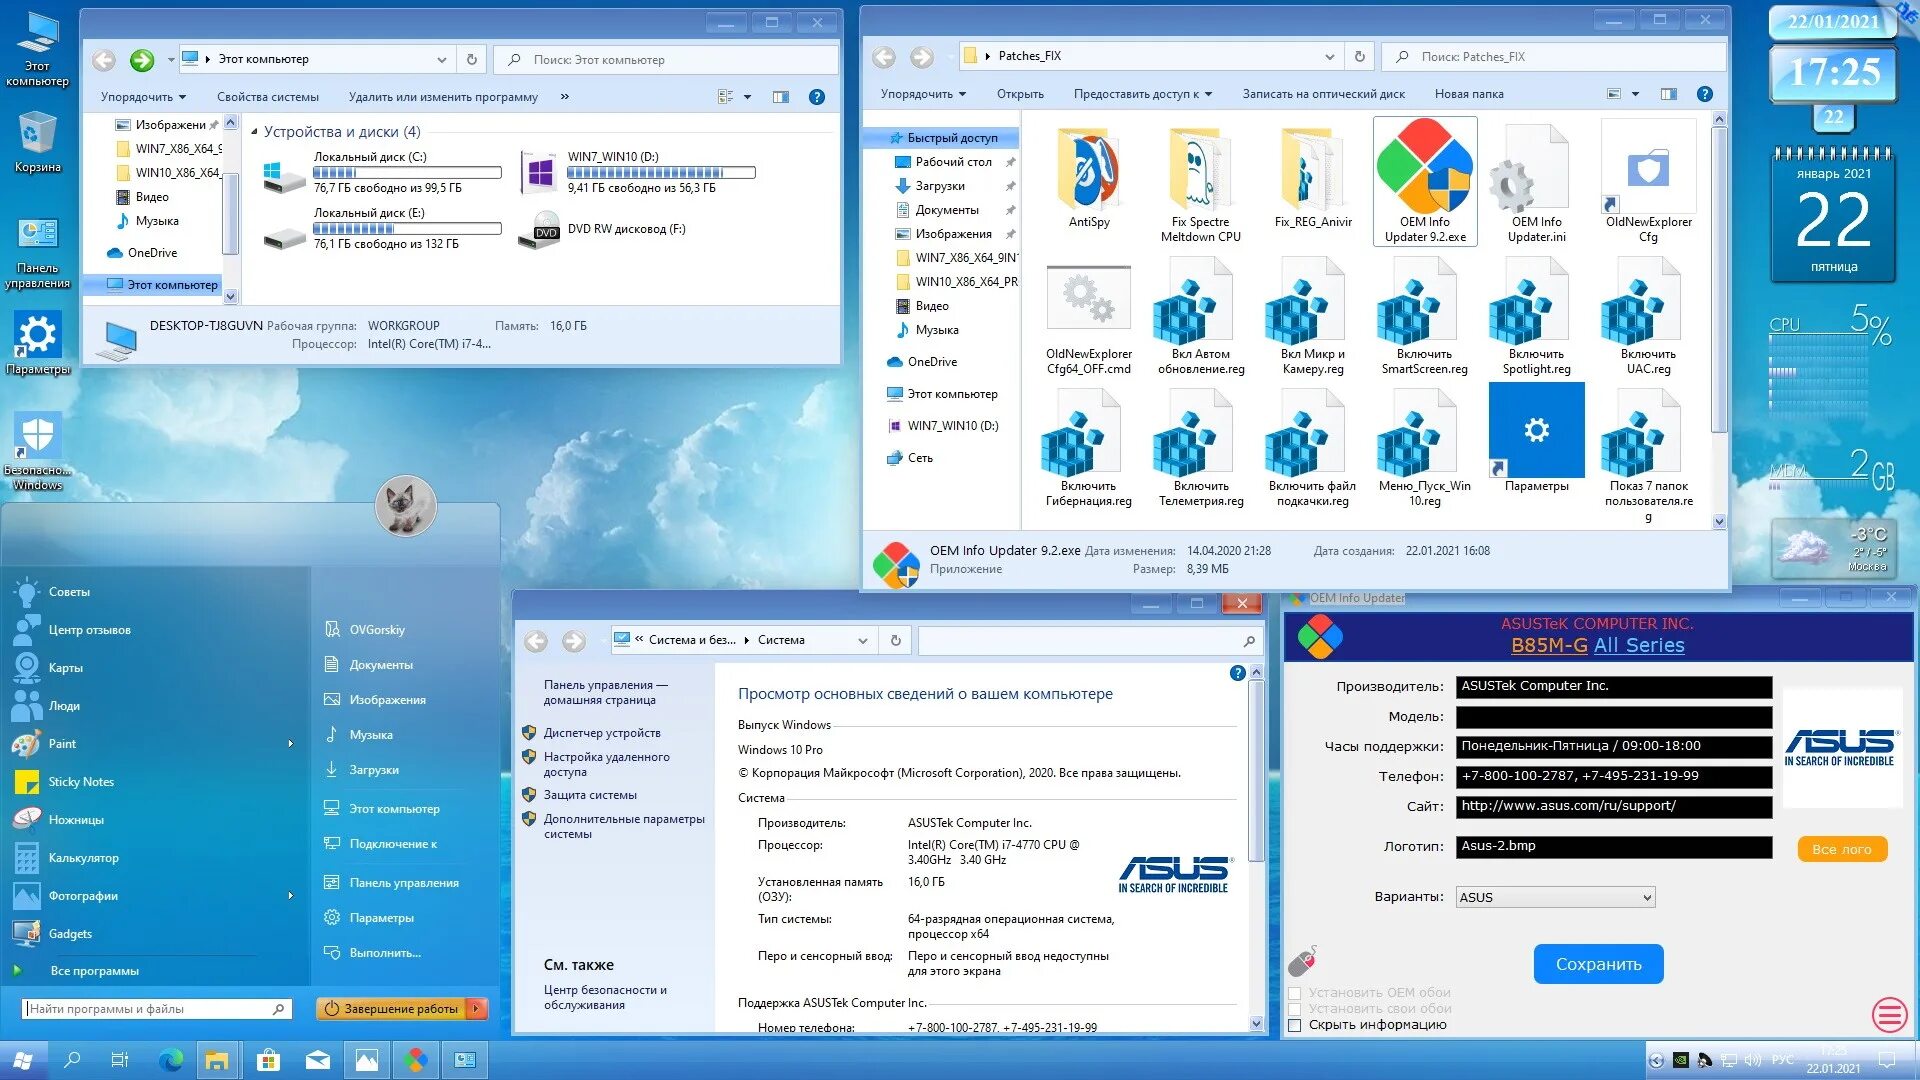
Task: Toggle Установить OEM обои checkbox
Action: (x=1295, y=993)
